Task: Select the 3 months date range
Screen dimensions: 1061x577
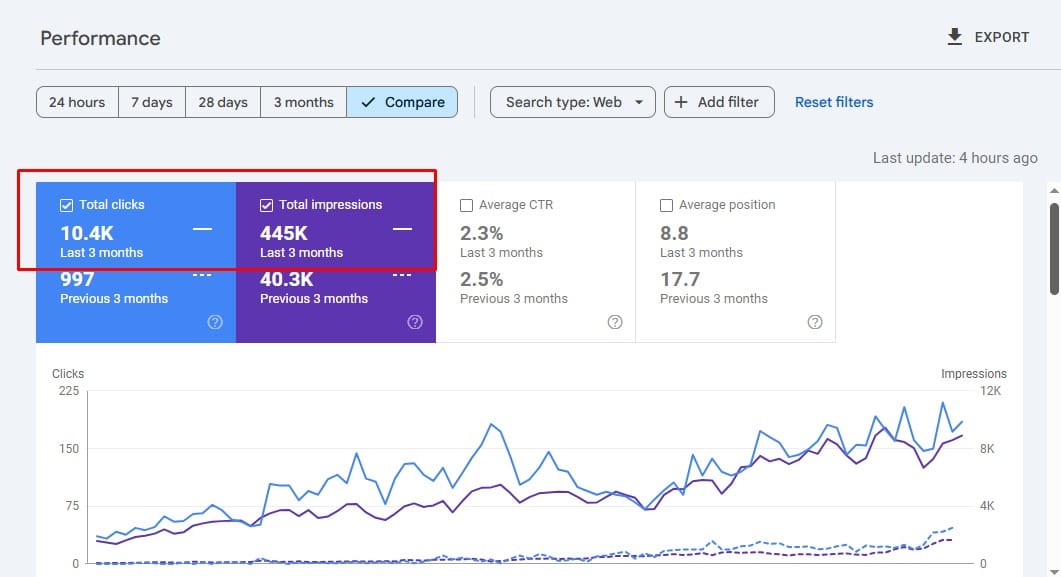Action: pyautogui.click(x=304, y=102)
